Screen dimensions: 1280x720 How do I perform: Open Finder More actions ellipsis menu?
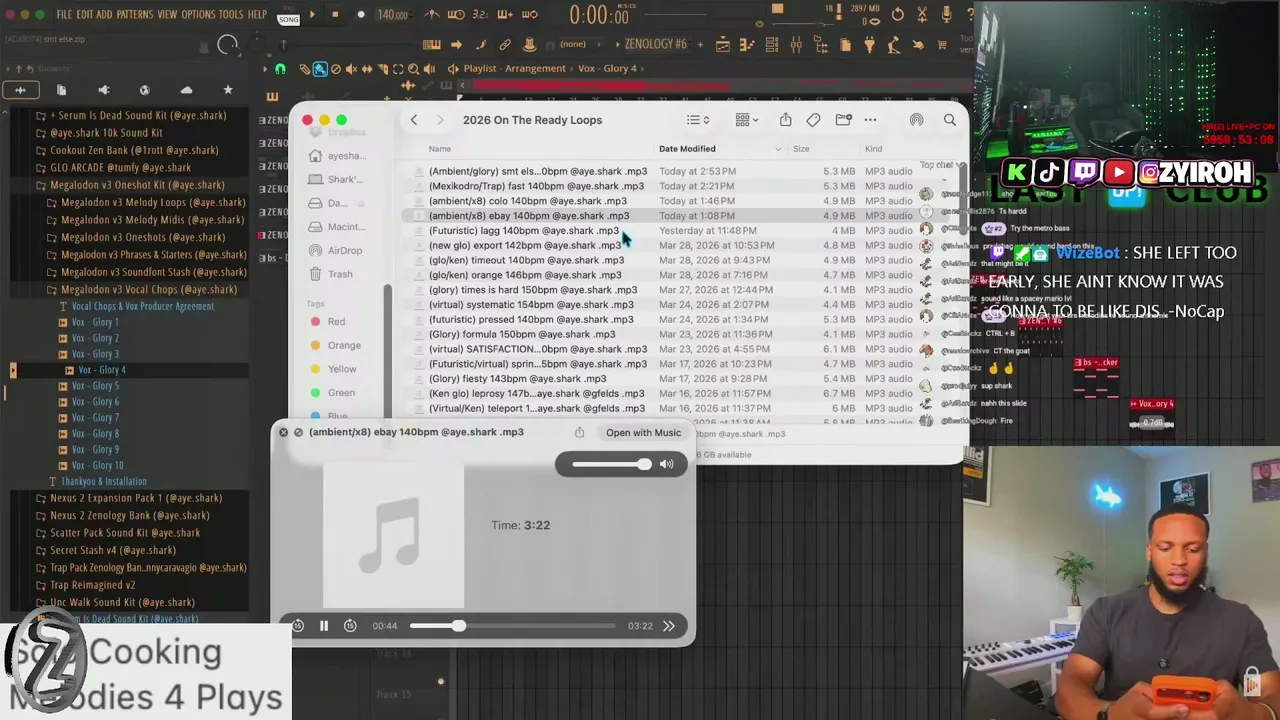pos(870,120)
